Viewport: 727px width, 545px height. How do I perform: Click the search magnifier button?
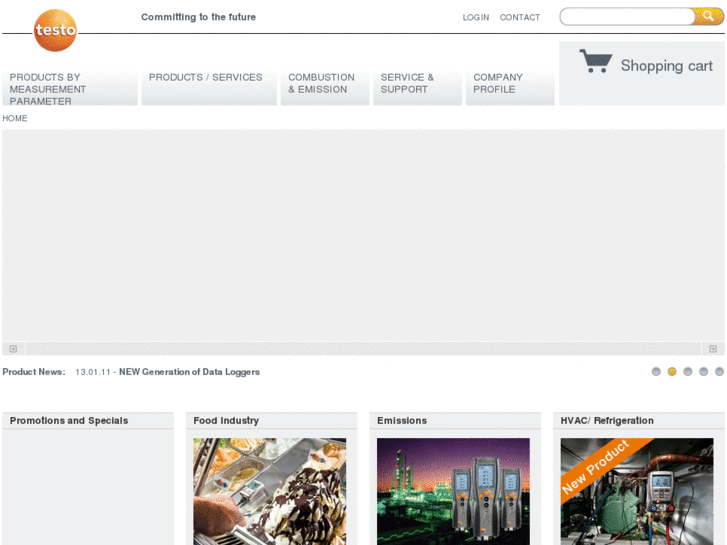[x=708, y=17]
